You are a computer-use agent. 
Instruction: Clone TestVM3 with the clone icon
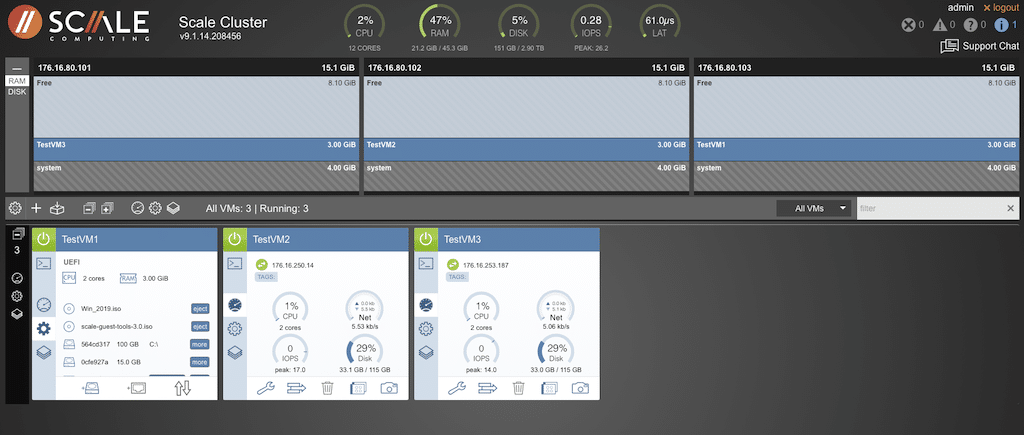549,389
